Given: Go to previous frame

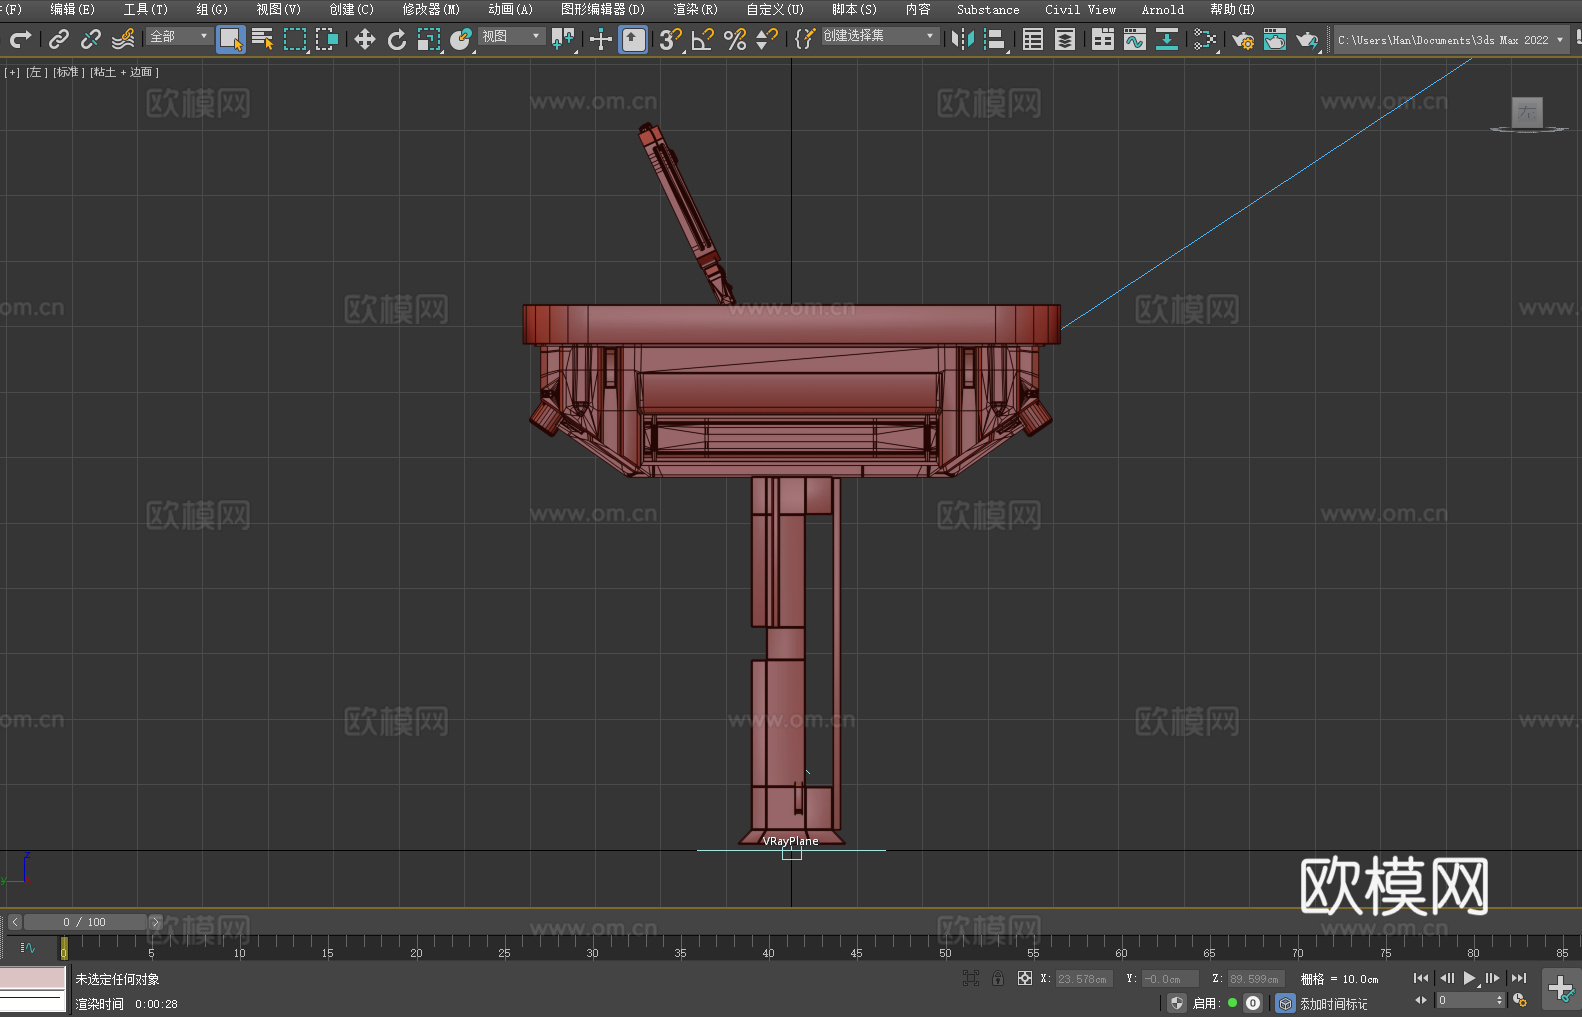Looking at the screenshot, I should pyautogui.click(x=1446, y=978).
